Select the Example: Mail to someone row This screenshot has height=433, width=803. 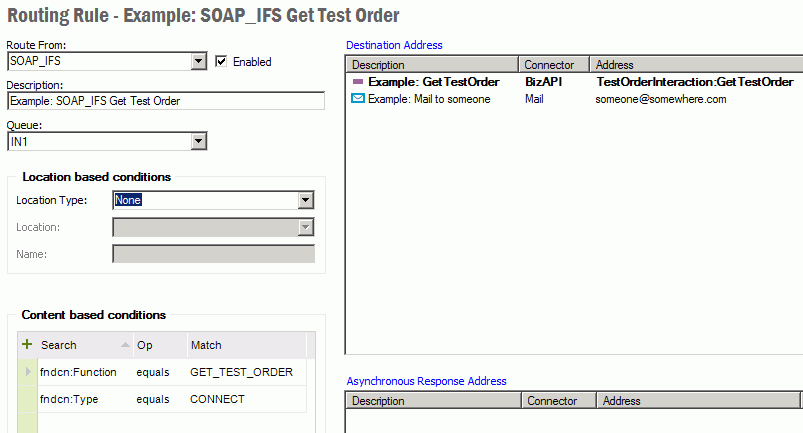pyautogui.click(x=429, y=99)
